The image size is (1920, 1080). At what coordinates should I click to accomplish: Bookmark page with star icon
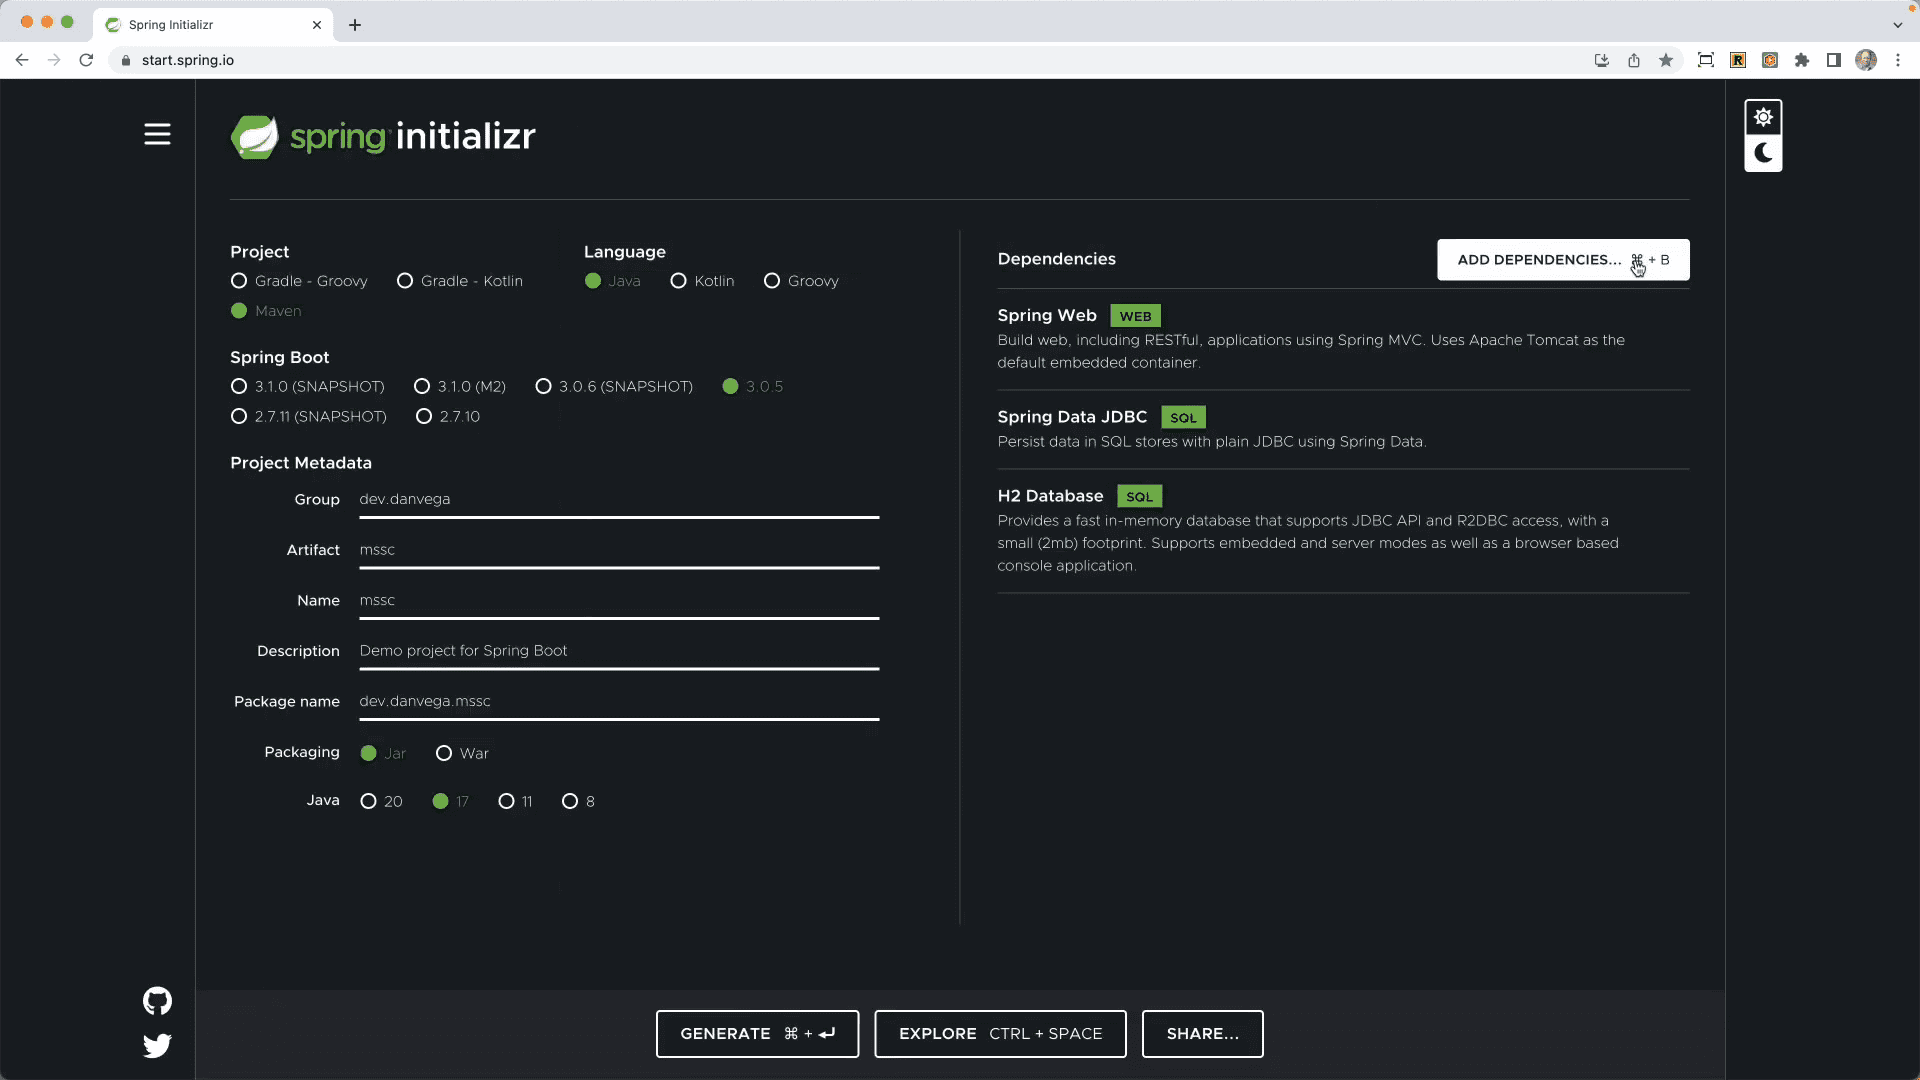pyautogui.click(x=1666, y=60)
